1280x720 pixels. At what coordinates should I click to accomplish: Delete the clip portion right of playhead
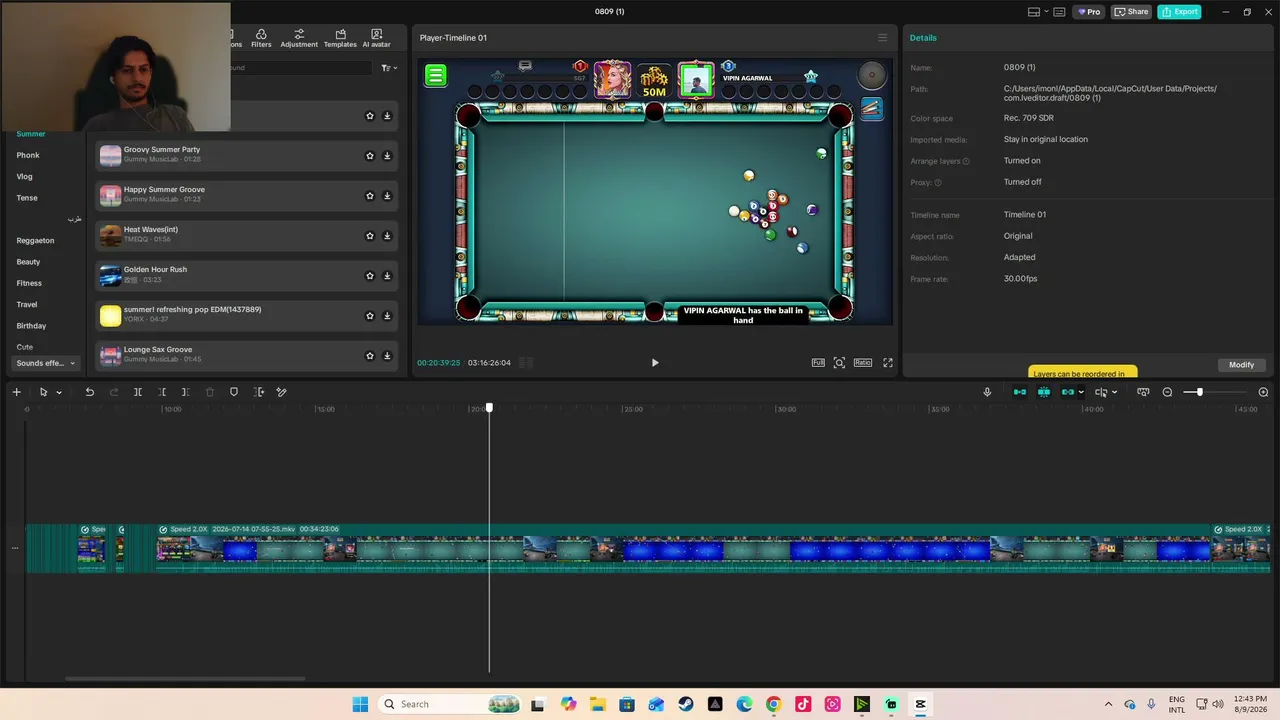point(185,392)
